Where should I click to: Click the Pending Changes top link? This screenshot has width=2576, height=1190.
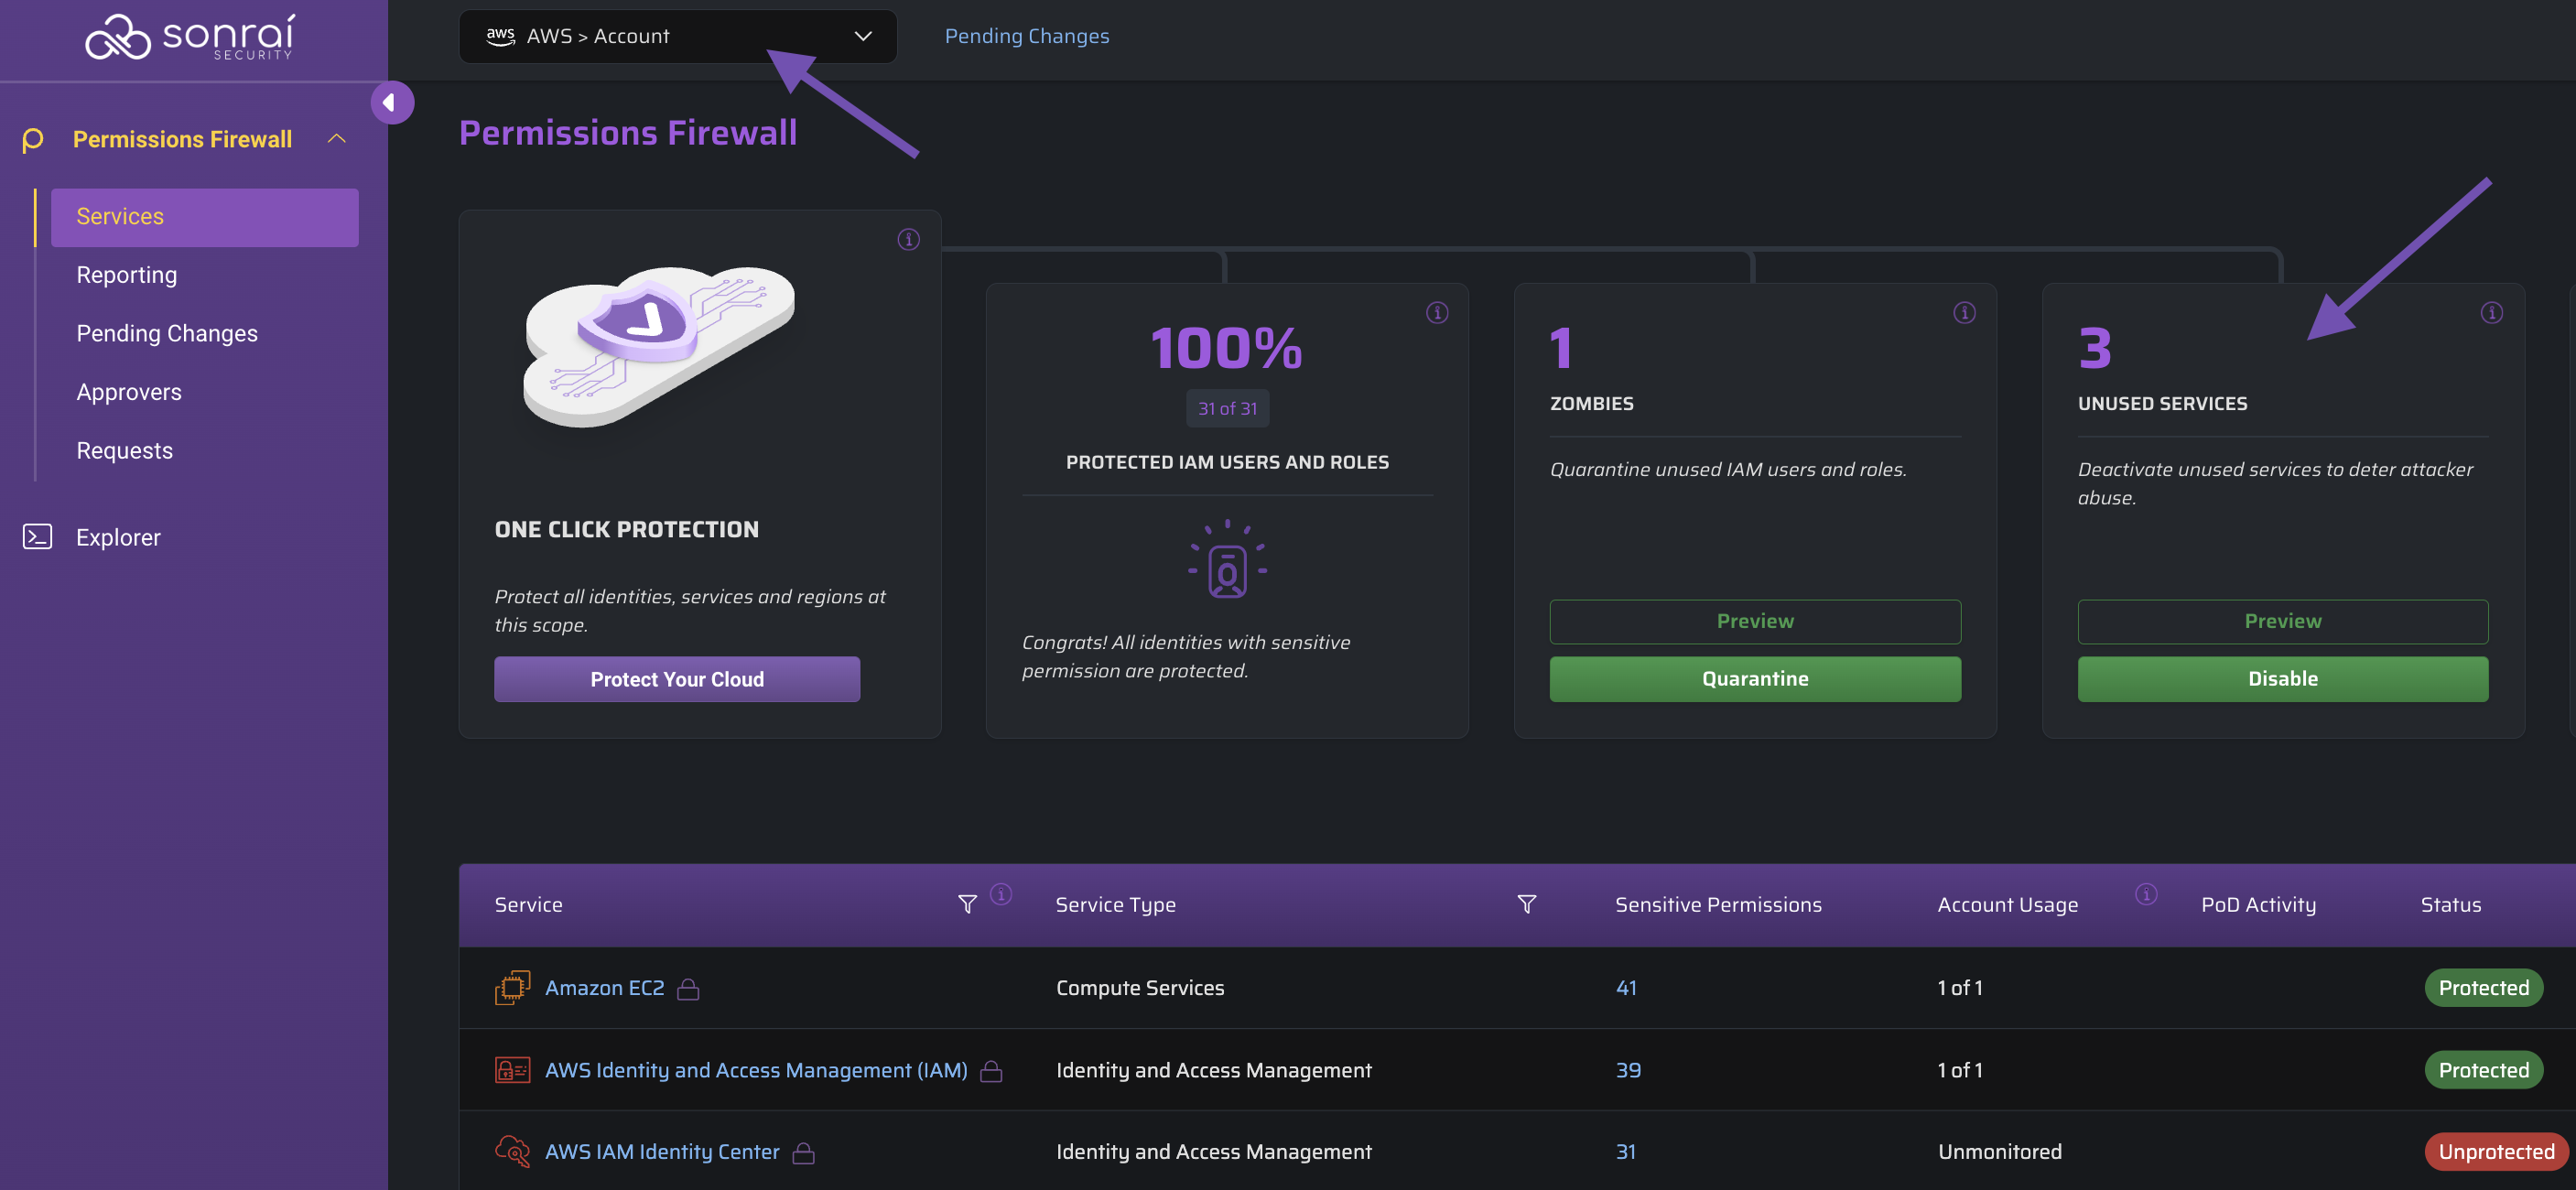pyautogui.click(x=1026, y=36)
